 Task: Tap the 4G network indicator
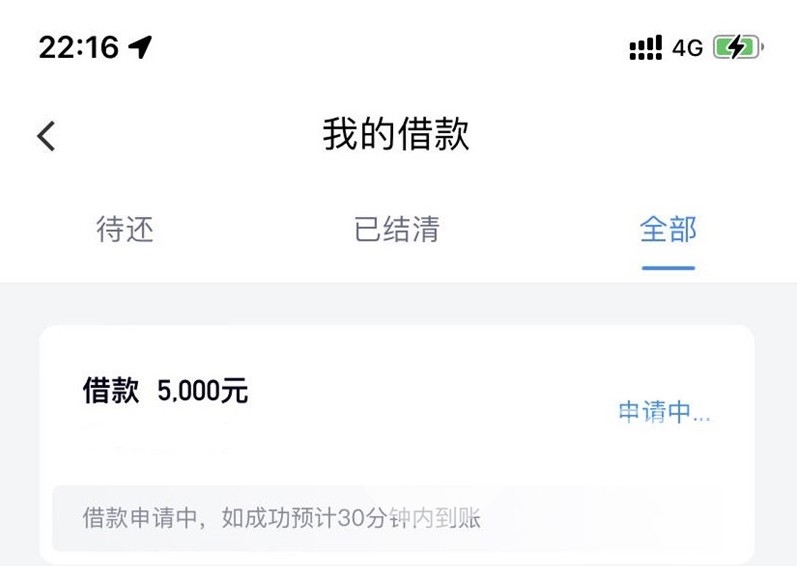687,48
